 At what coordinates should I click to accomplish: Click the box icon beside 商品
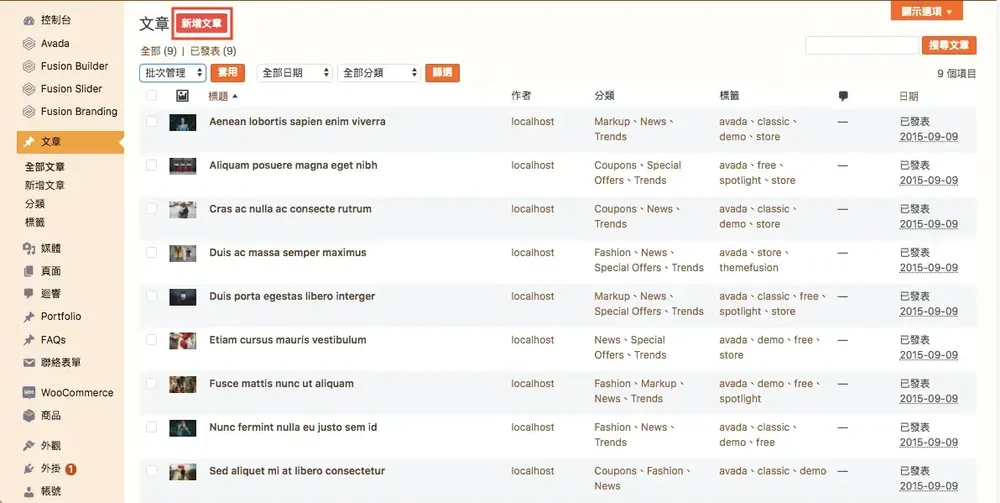pos(29,416)
